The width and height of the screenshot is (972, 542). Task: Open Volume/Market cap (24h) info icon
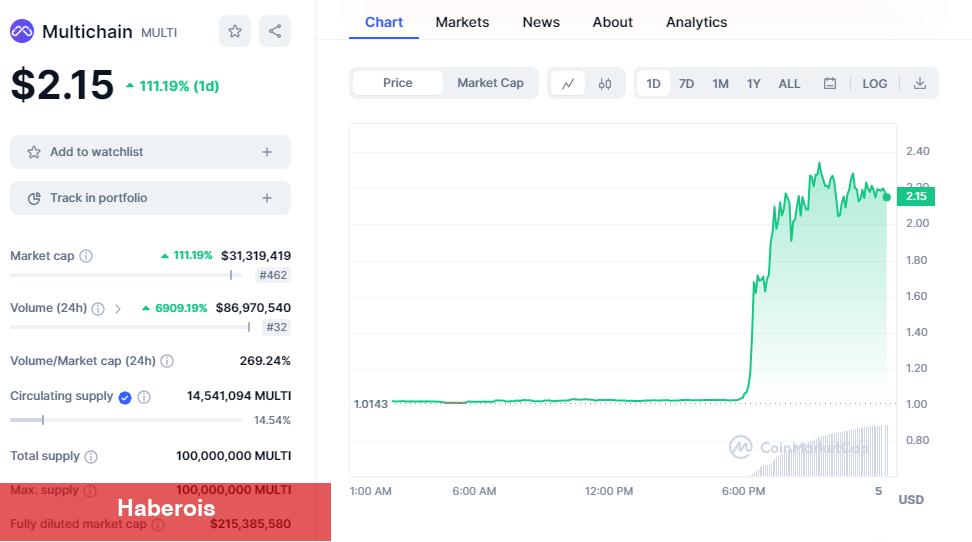point(167,361)
